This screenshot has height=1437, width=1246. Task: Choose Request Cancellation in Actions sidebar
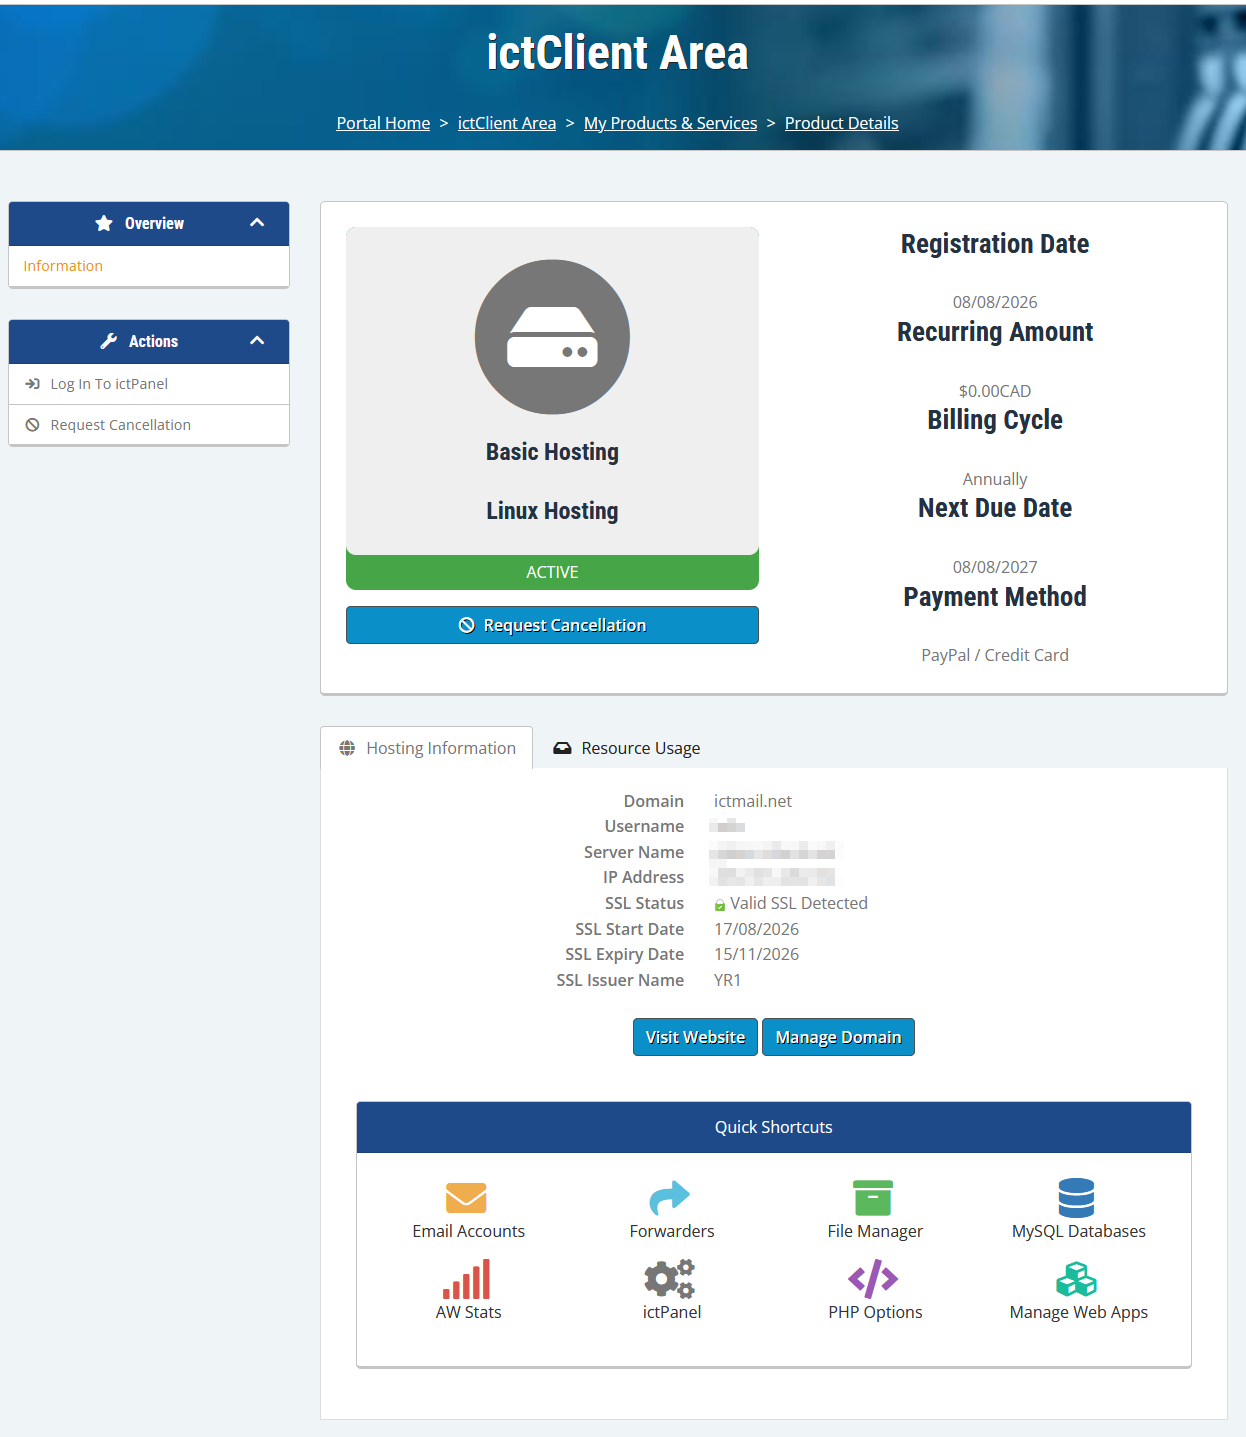149,425
